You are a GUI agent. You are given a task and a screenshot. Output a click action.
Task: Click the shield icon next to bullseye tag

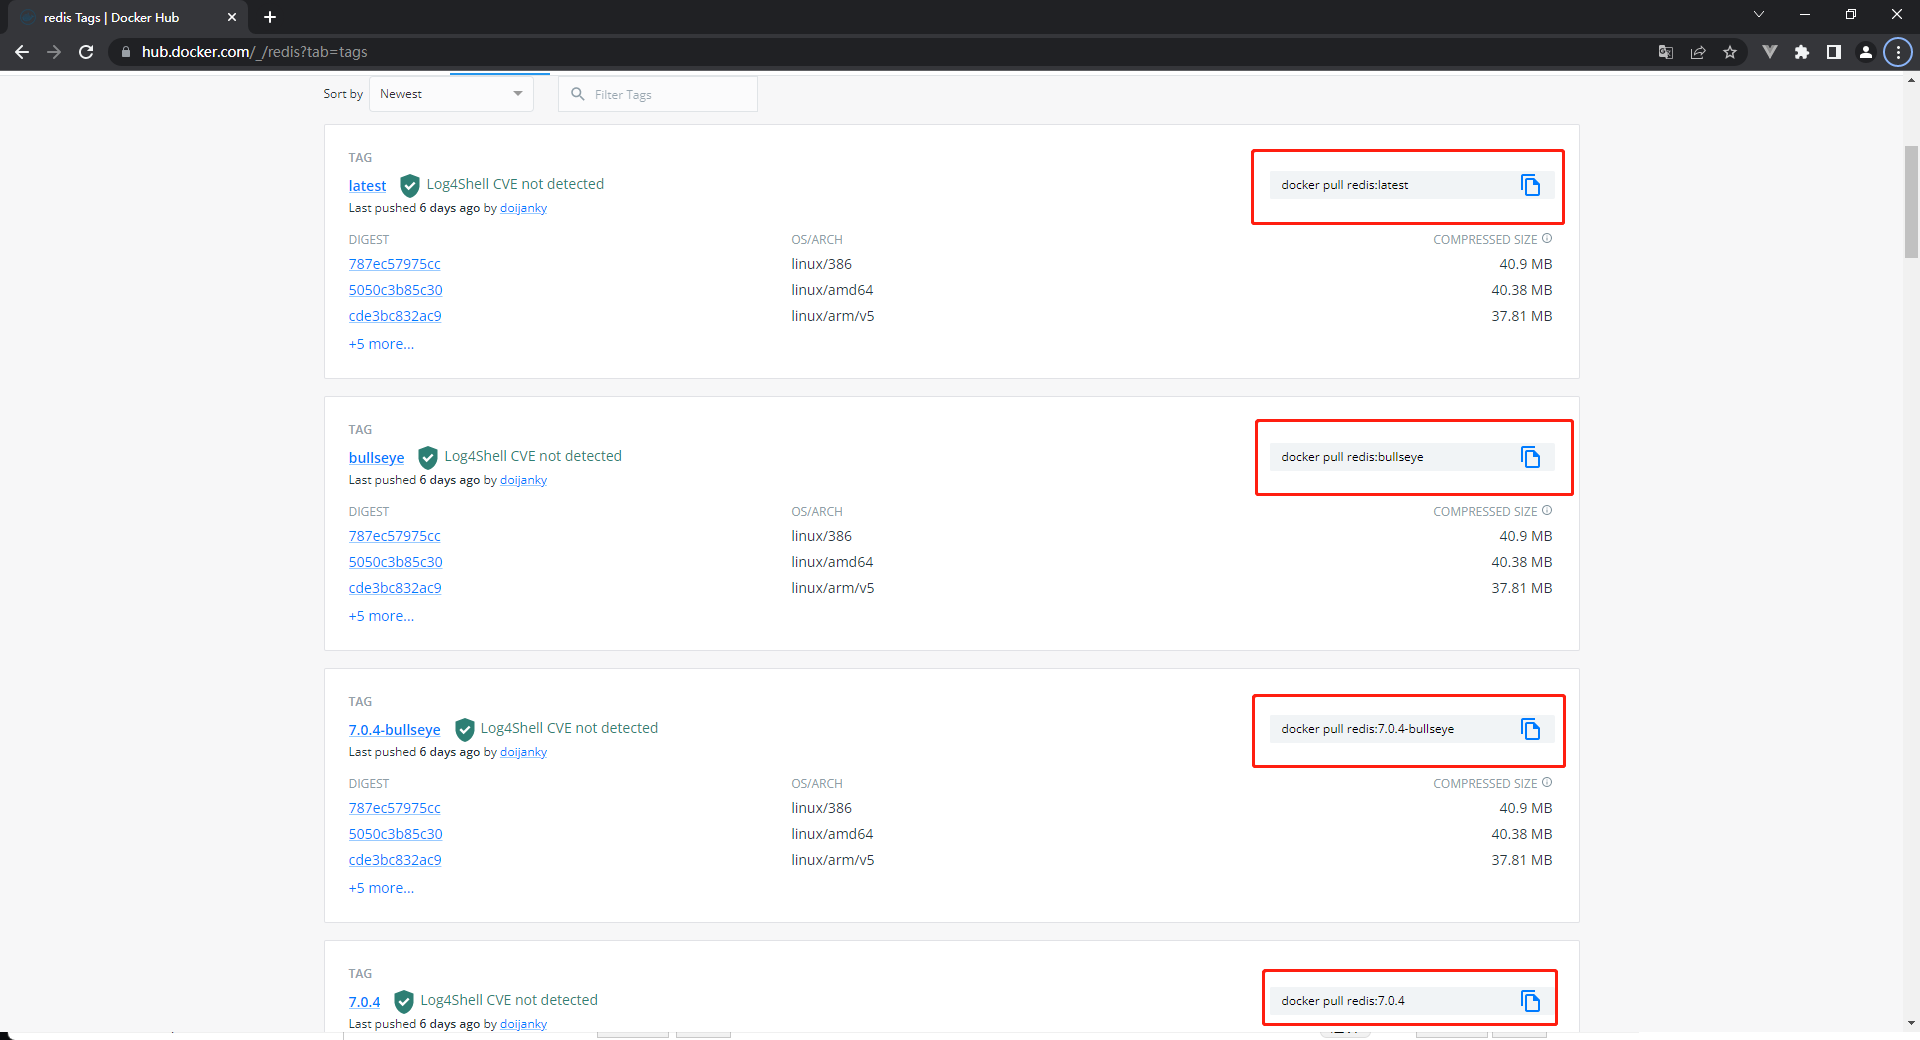tap(427, 457)
